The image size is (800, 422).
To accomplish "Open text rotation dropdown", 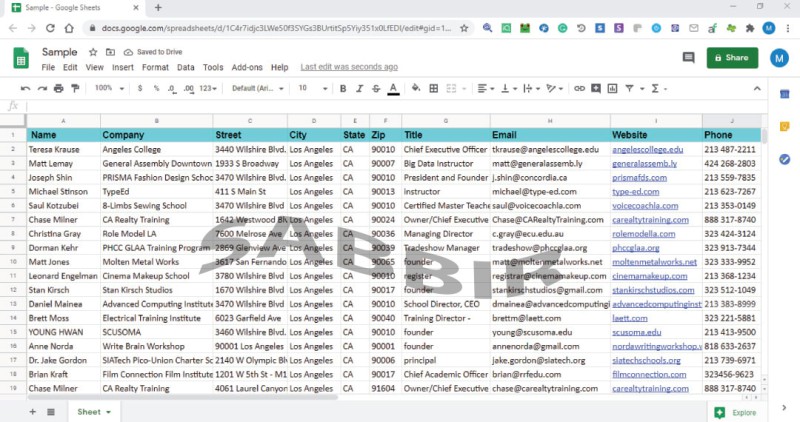I will point(554,89).
